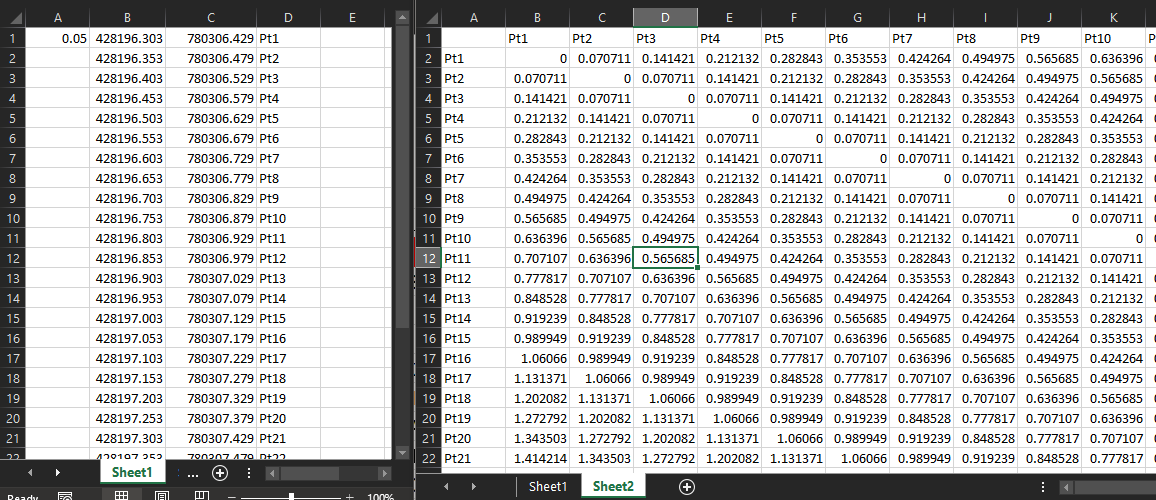
Task: Click the cell with 428197.003
Action: click(x=128, y=318)
